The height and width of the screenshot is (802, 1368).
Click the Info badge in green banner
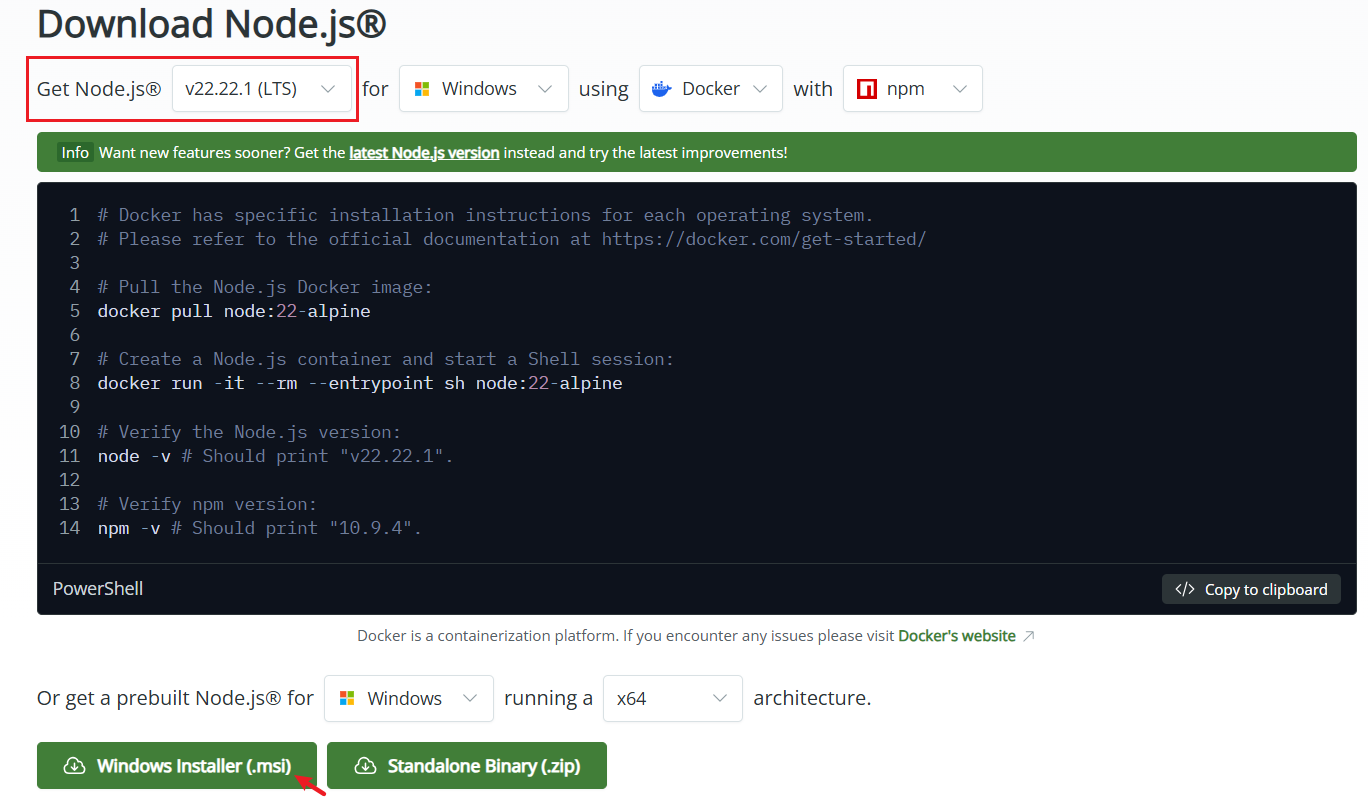pyautogui.click(x=75, y=152)
